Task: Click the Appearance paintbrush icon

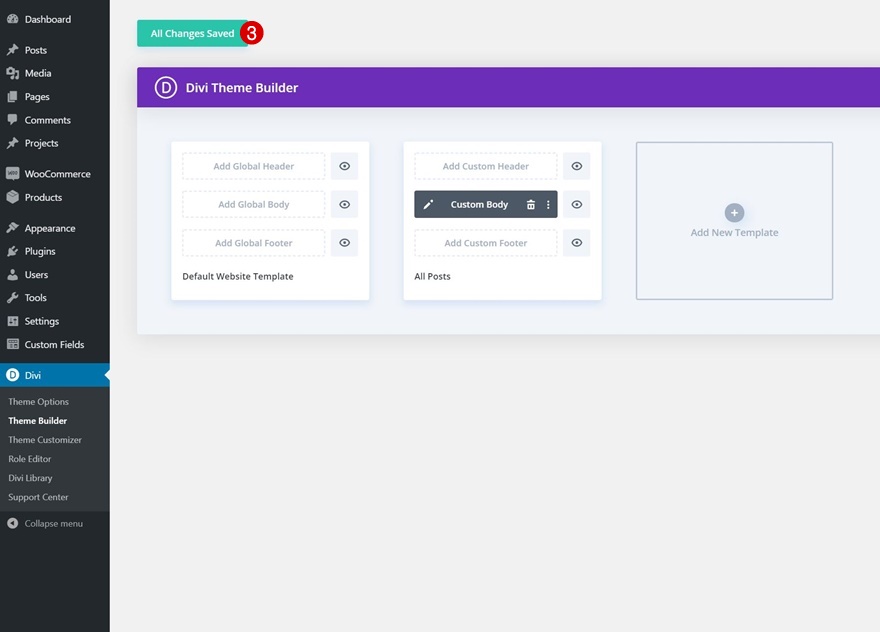Action: click(x=12, y=228)
